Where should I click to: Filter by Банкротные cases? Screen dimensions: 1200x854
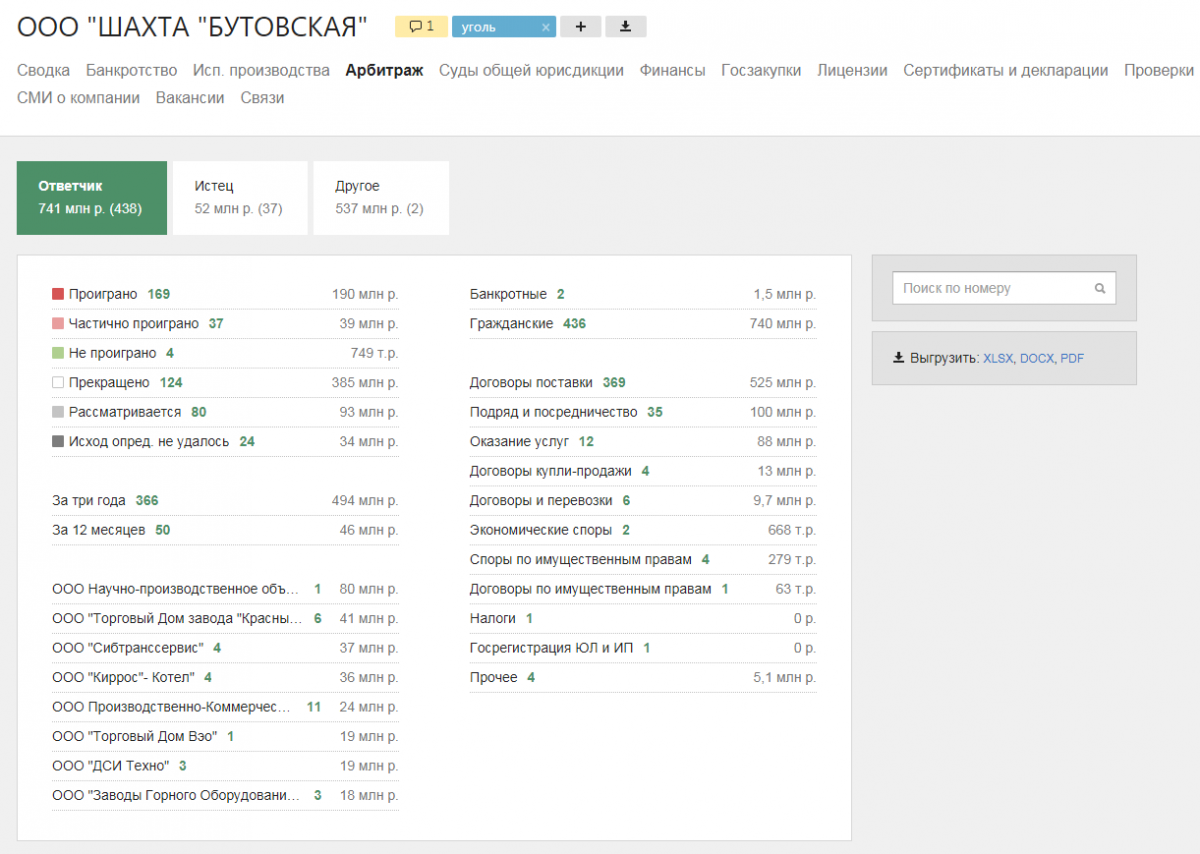pos(643,294)
